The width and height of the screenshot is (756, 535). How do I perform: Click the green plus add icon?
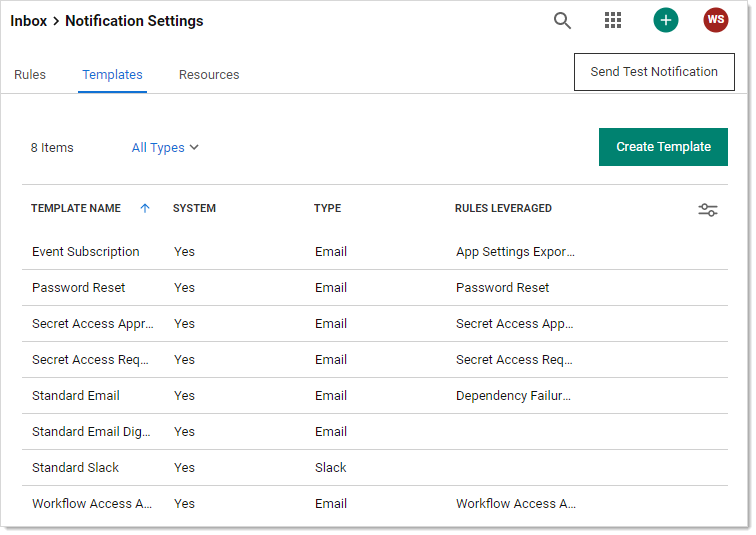coord(666,21)
